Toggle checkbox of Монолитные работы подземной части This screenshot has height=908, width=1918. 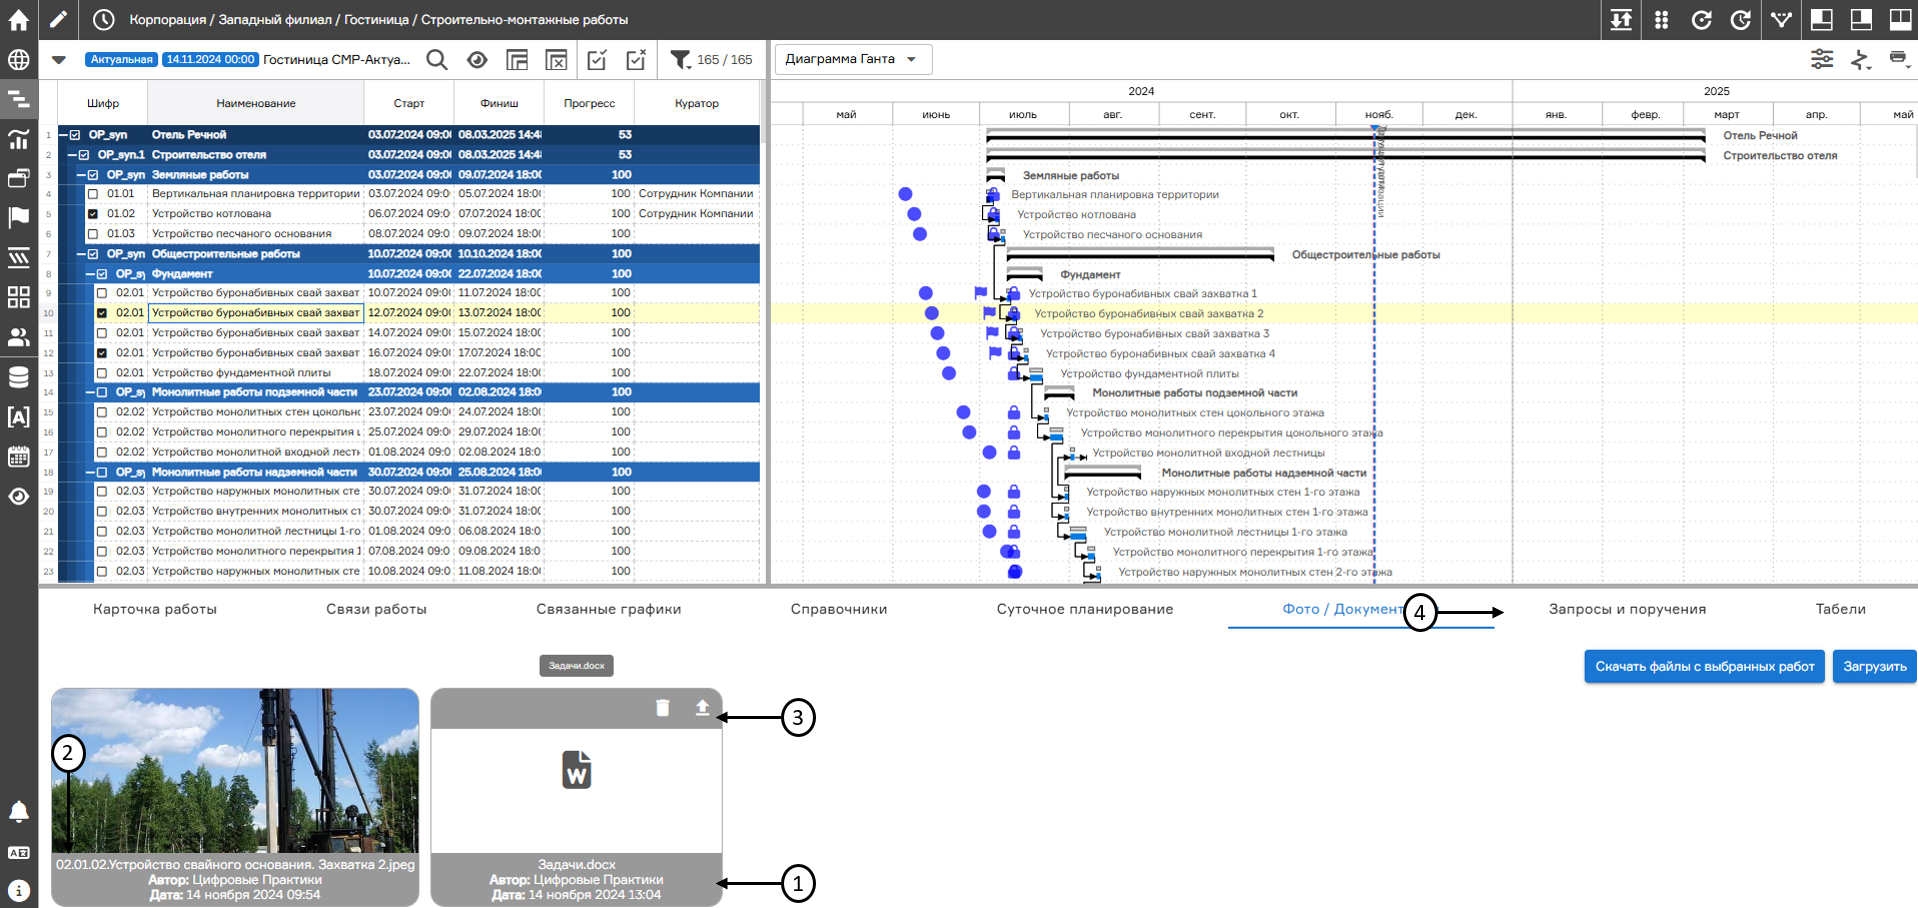(x=101, y=392)
